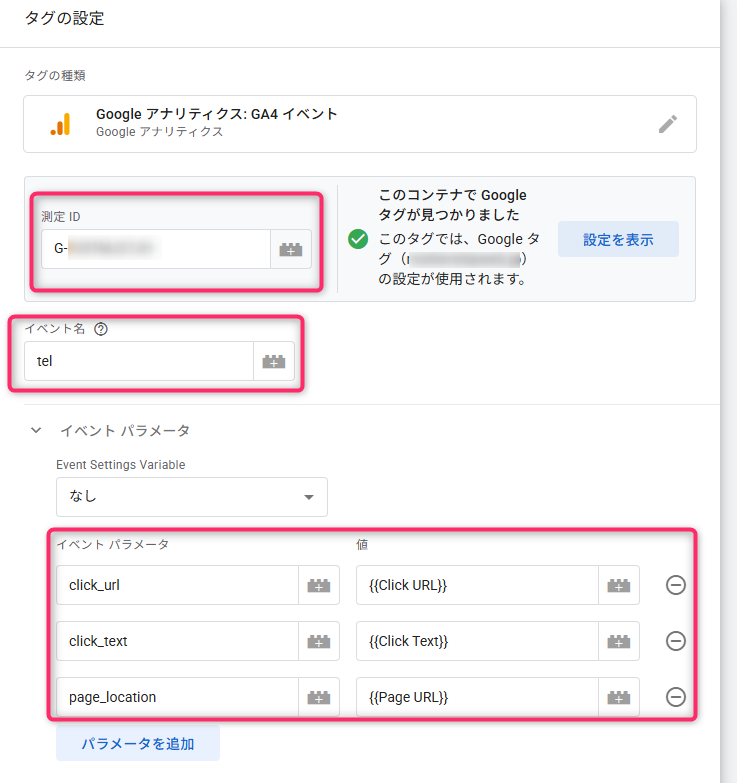Click variable picker icon beside 測定 ID field

point(291,250)
